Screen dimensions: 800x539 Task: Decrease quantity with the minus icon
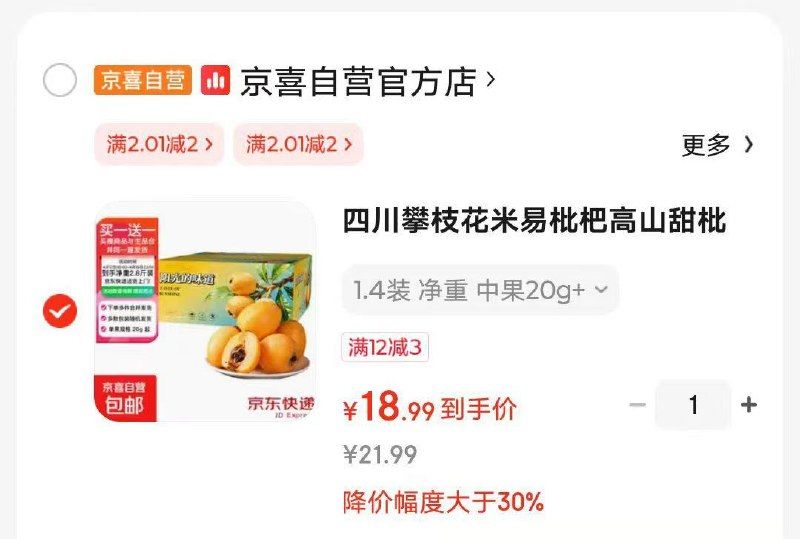tap(637, 405)
